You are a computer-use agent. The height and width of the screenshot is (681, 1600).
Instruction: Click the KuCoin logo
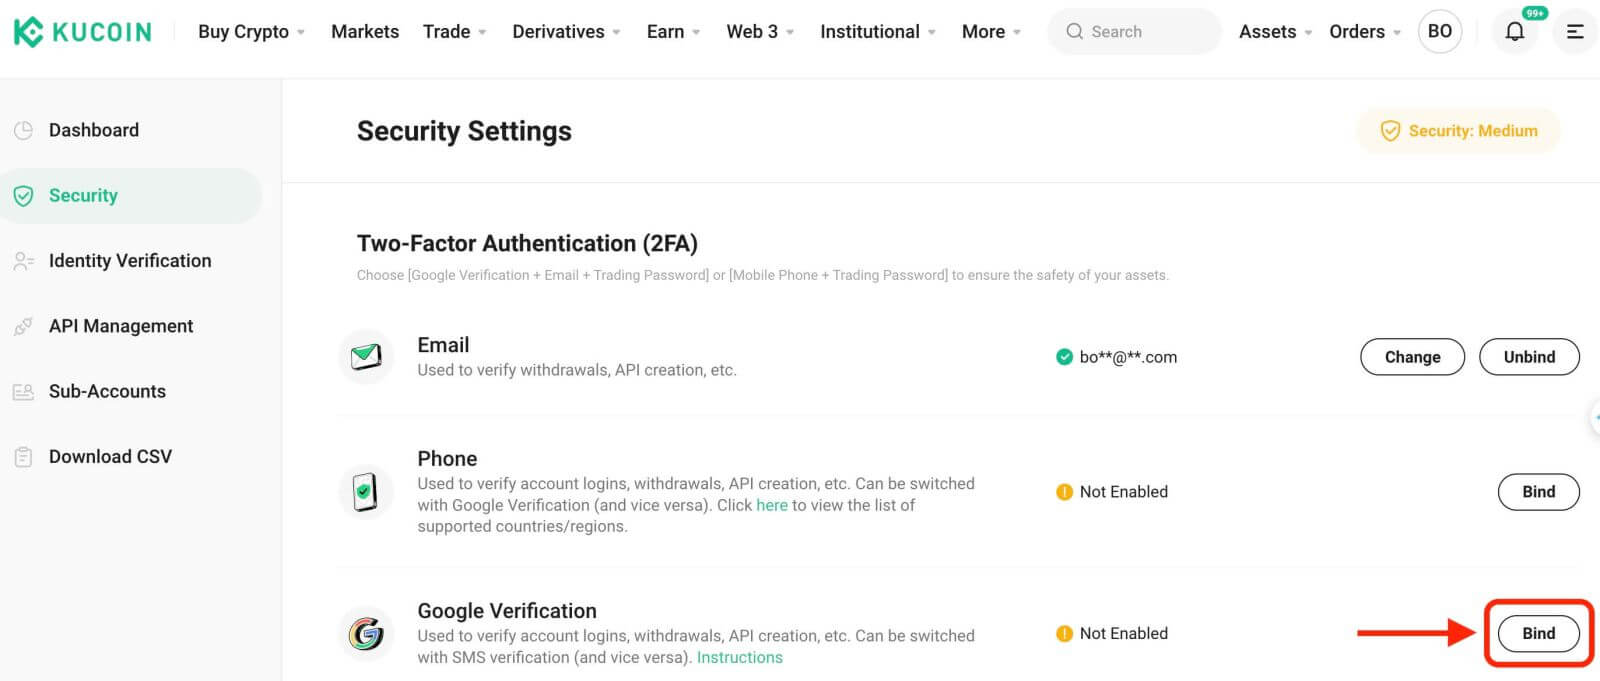coord(83,32)
